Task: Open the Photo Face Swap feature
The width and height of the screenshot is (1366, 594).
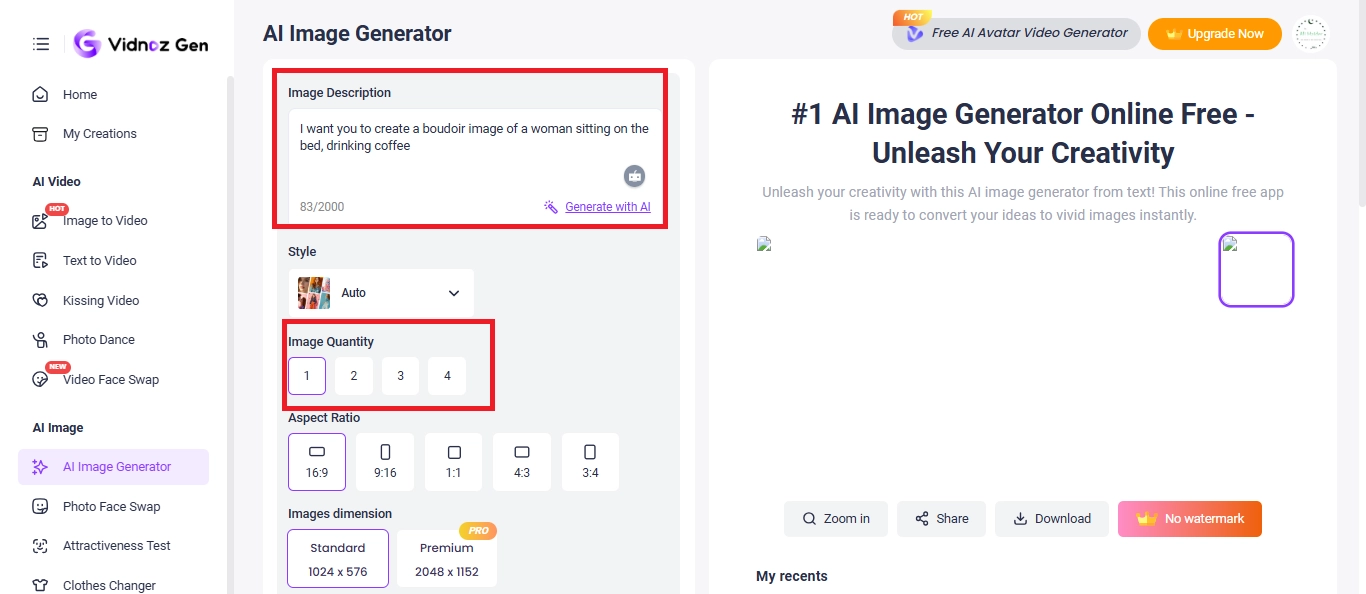Action: [x=109, y=506]
